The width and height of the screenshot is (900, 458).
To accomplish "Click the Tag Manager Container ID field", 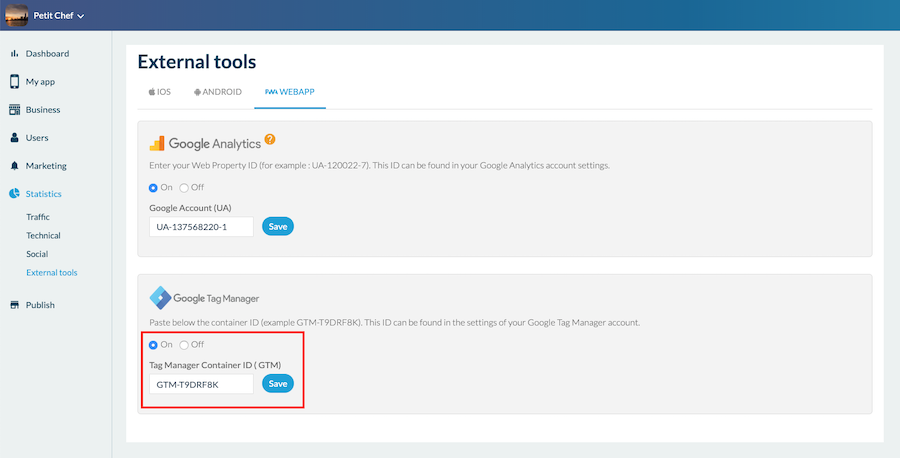I will [x=201, y=384].
